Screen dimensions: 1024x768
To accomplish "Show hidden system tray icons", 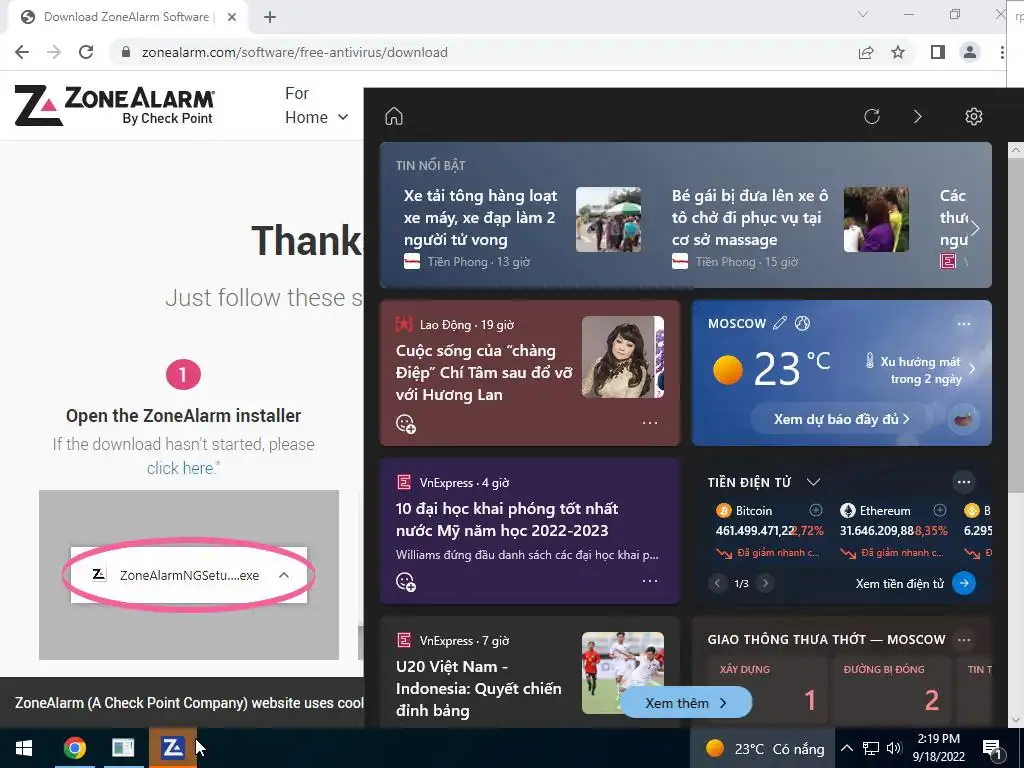I will 846,748.
